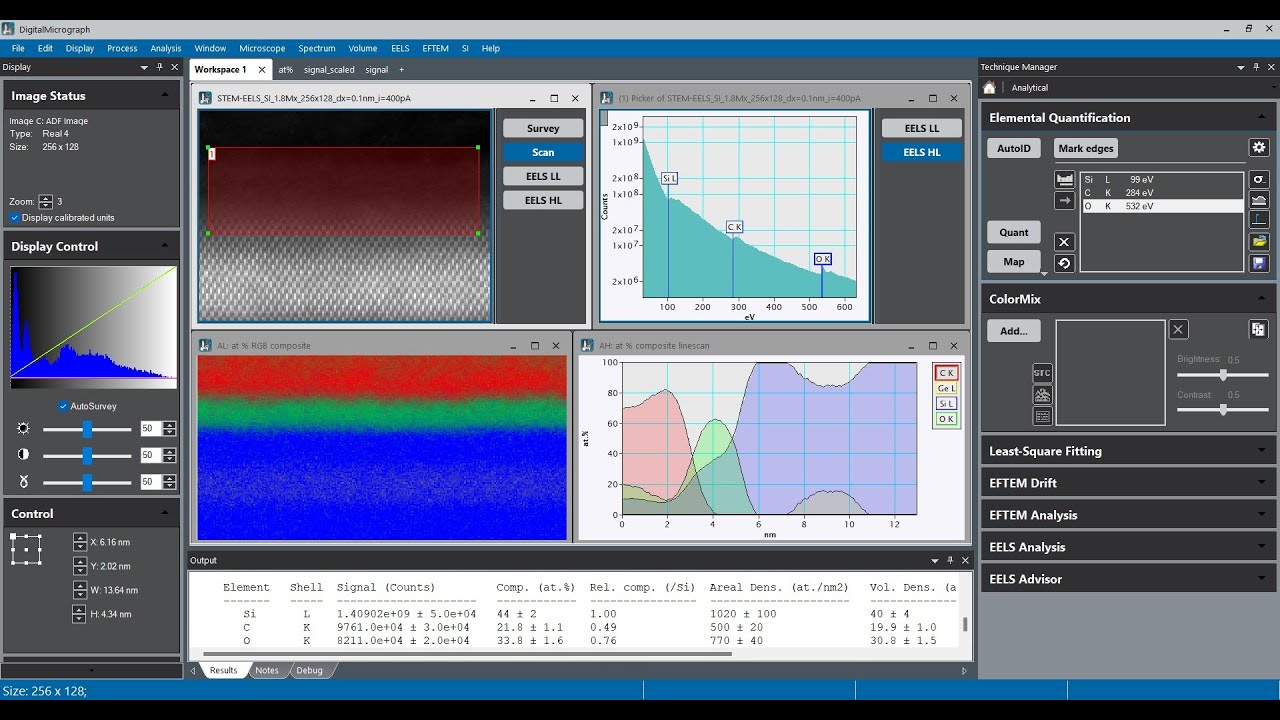1280x720 pixels.
Task: Pin the Display panel
Action: (159, 67)
